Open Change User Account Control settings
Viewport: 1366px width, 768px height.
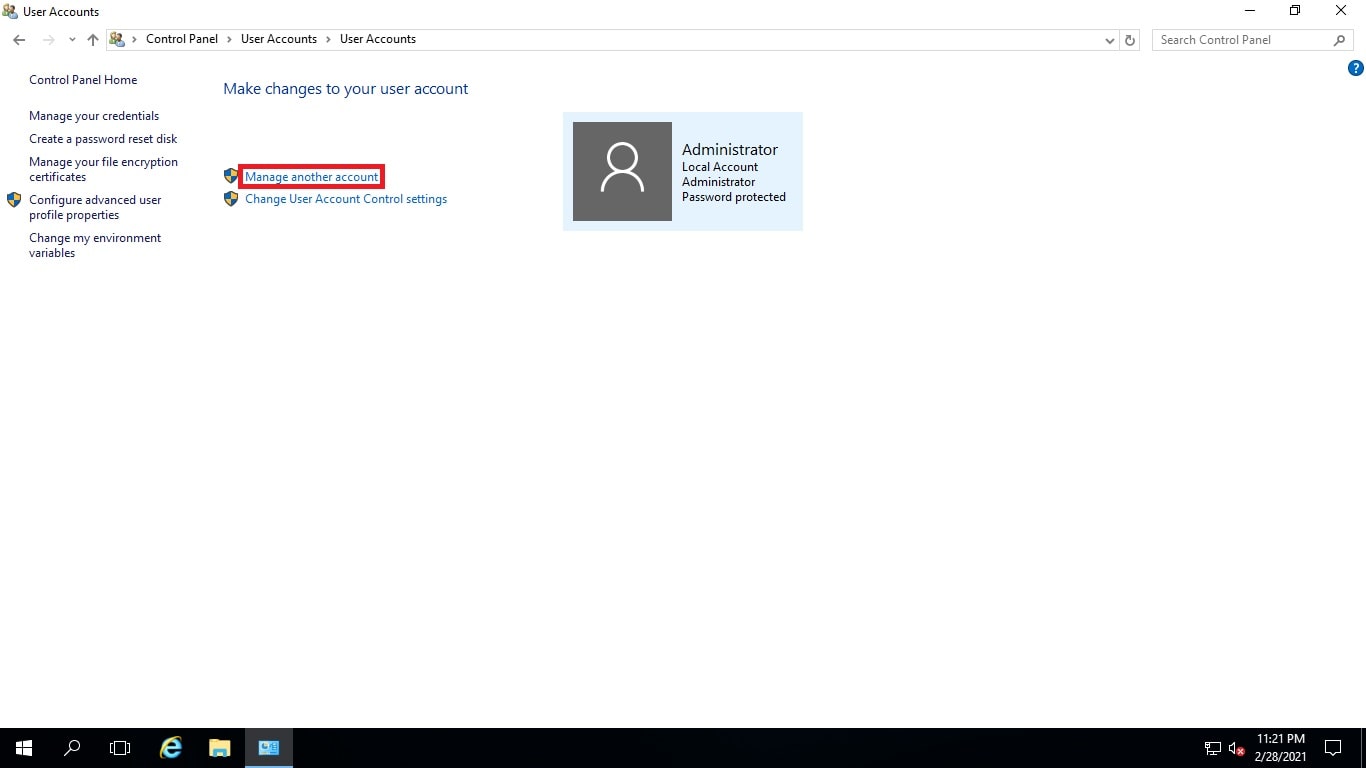[x=346, y=199]
